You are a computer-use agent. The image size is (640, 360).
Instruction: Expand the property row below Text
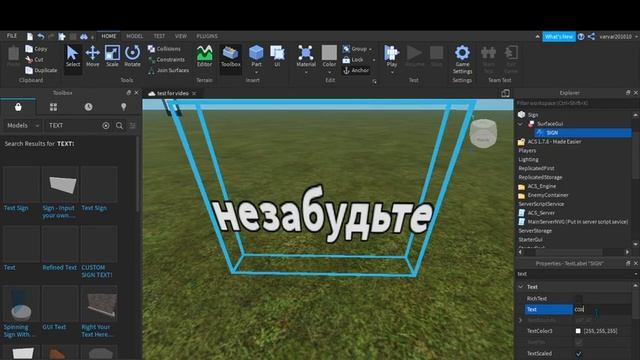[x=520, y=320]
